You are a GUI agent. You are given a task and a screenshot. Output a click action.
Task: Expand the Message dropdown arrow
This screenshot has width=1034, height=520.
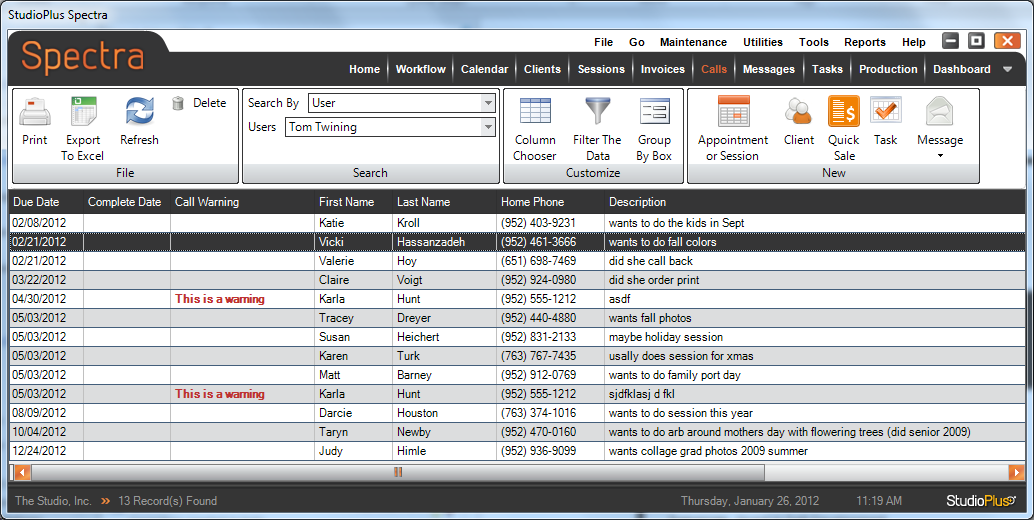click(x=940, y=156)
